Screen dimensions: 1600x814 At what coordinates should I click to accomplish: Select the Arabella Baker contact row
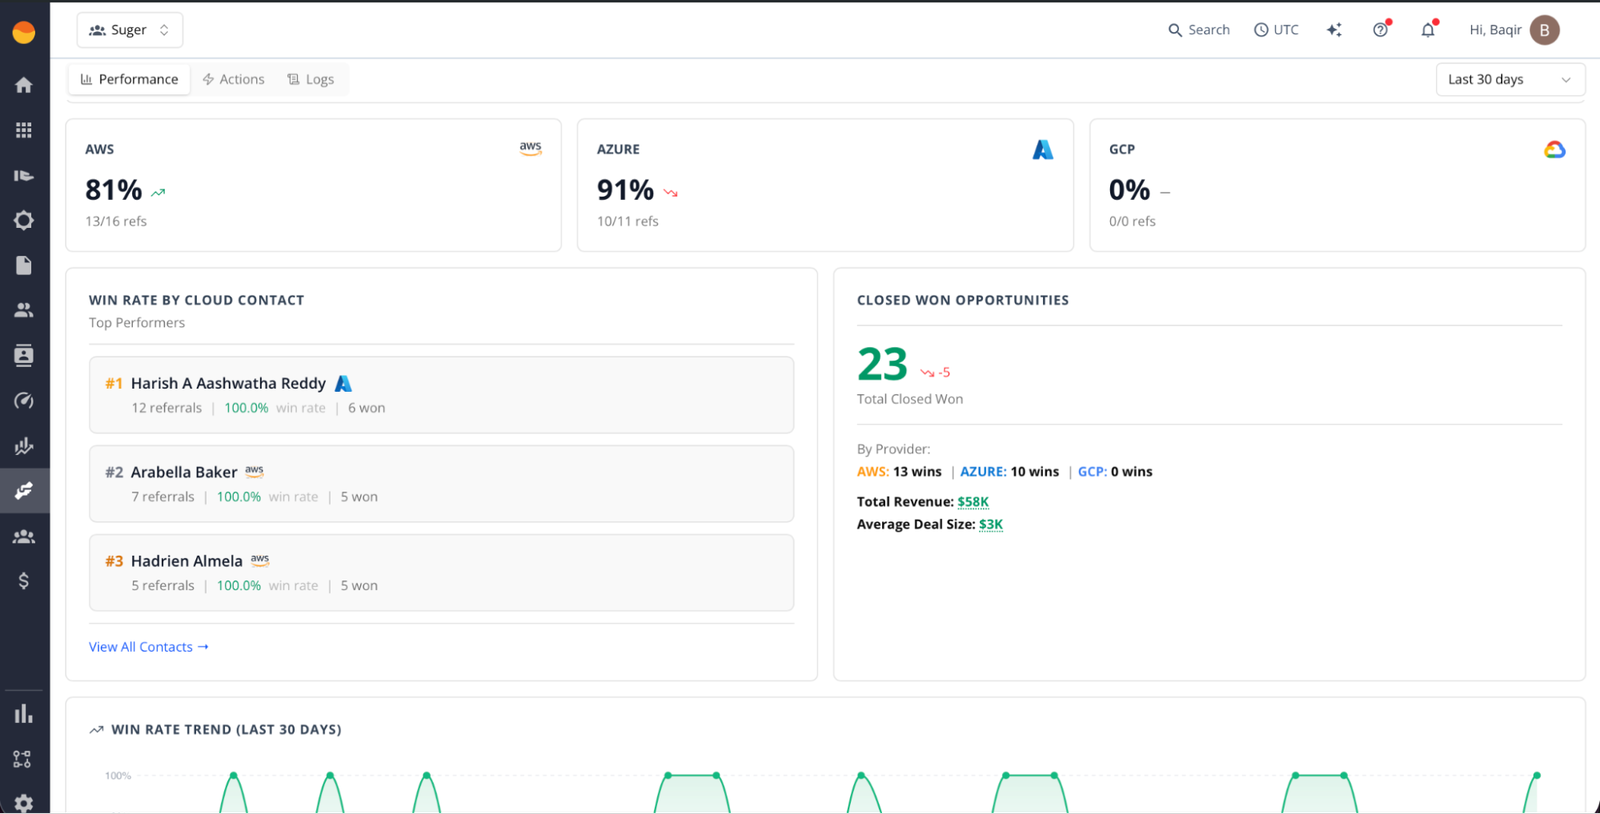click(441, 484)
